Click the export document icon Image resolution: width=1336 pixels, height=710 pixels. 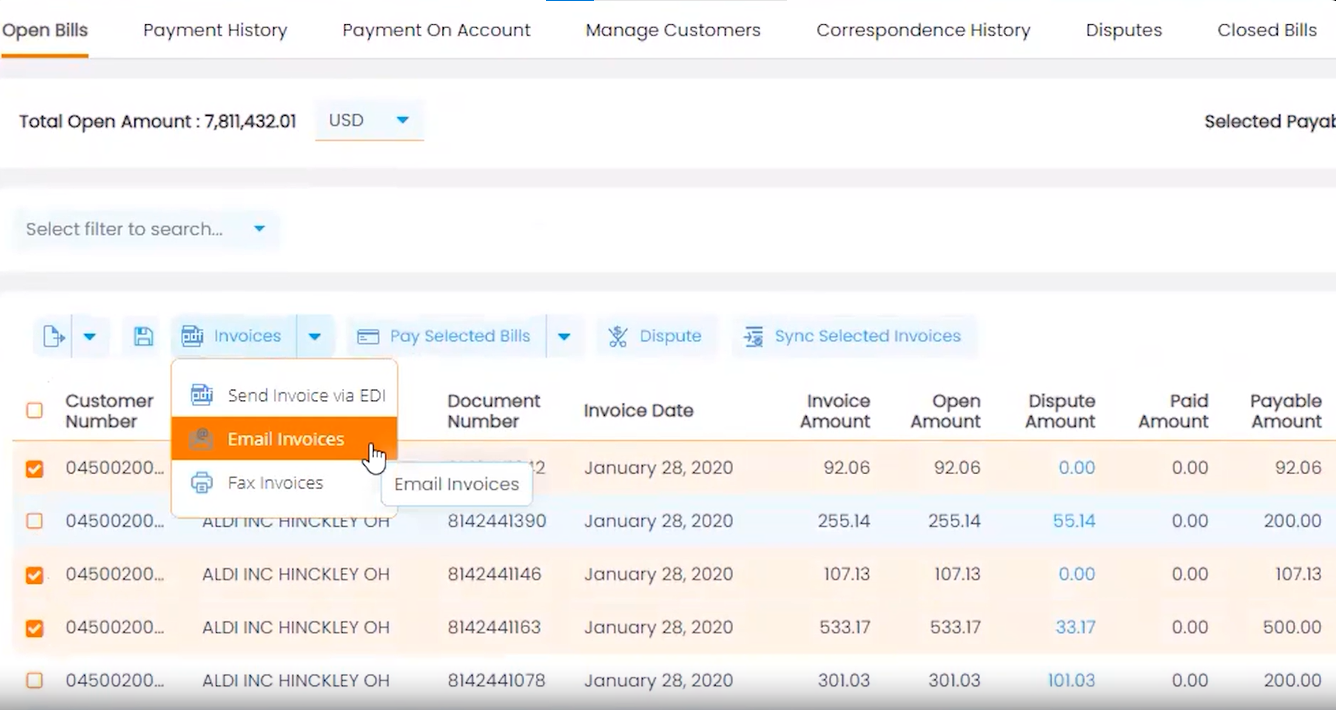coord(54,337)
